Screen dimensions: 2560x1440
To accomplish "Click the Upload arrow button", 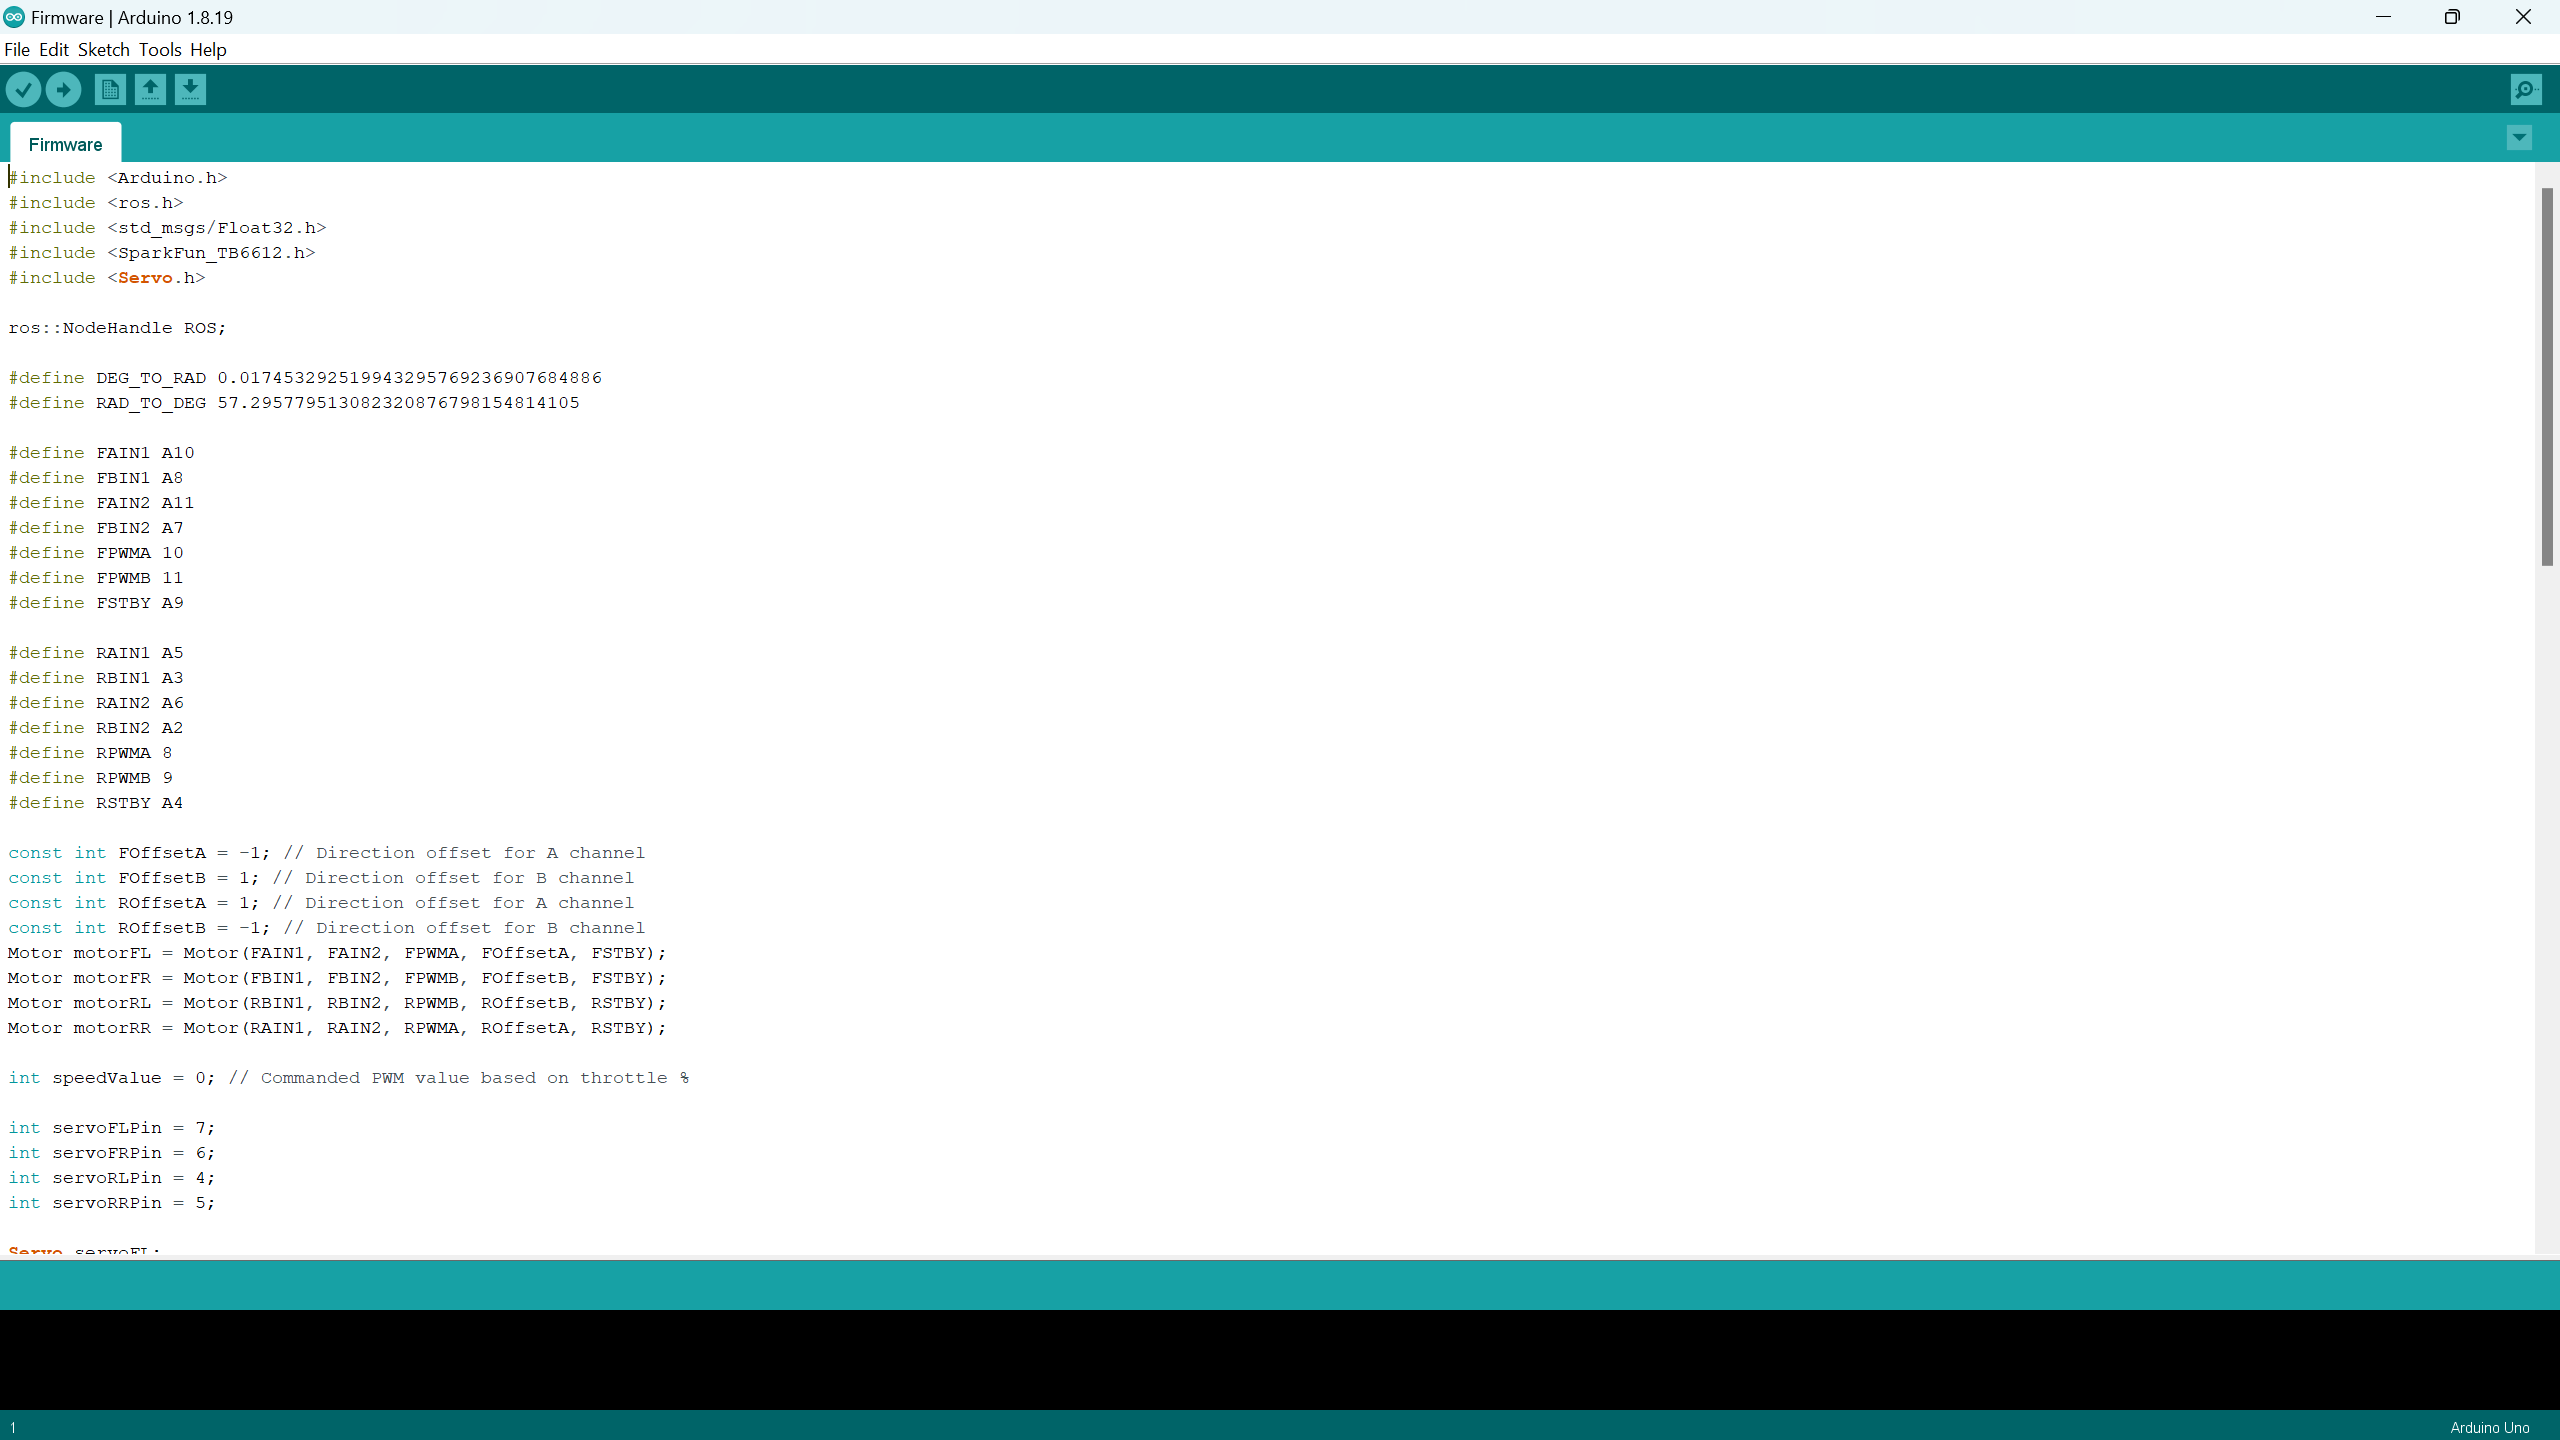I will (63, 90).
